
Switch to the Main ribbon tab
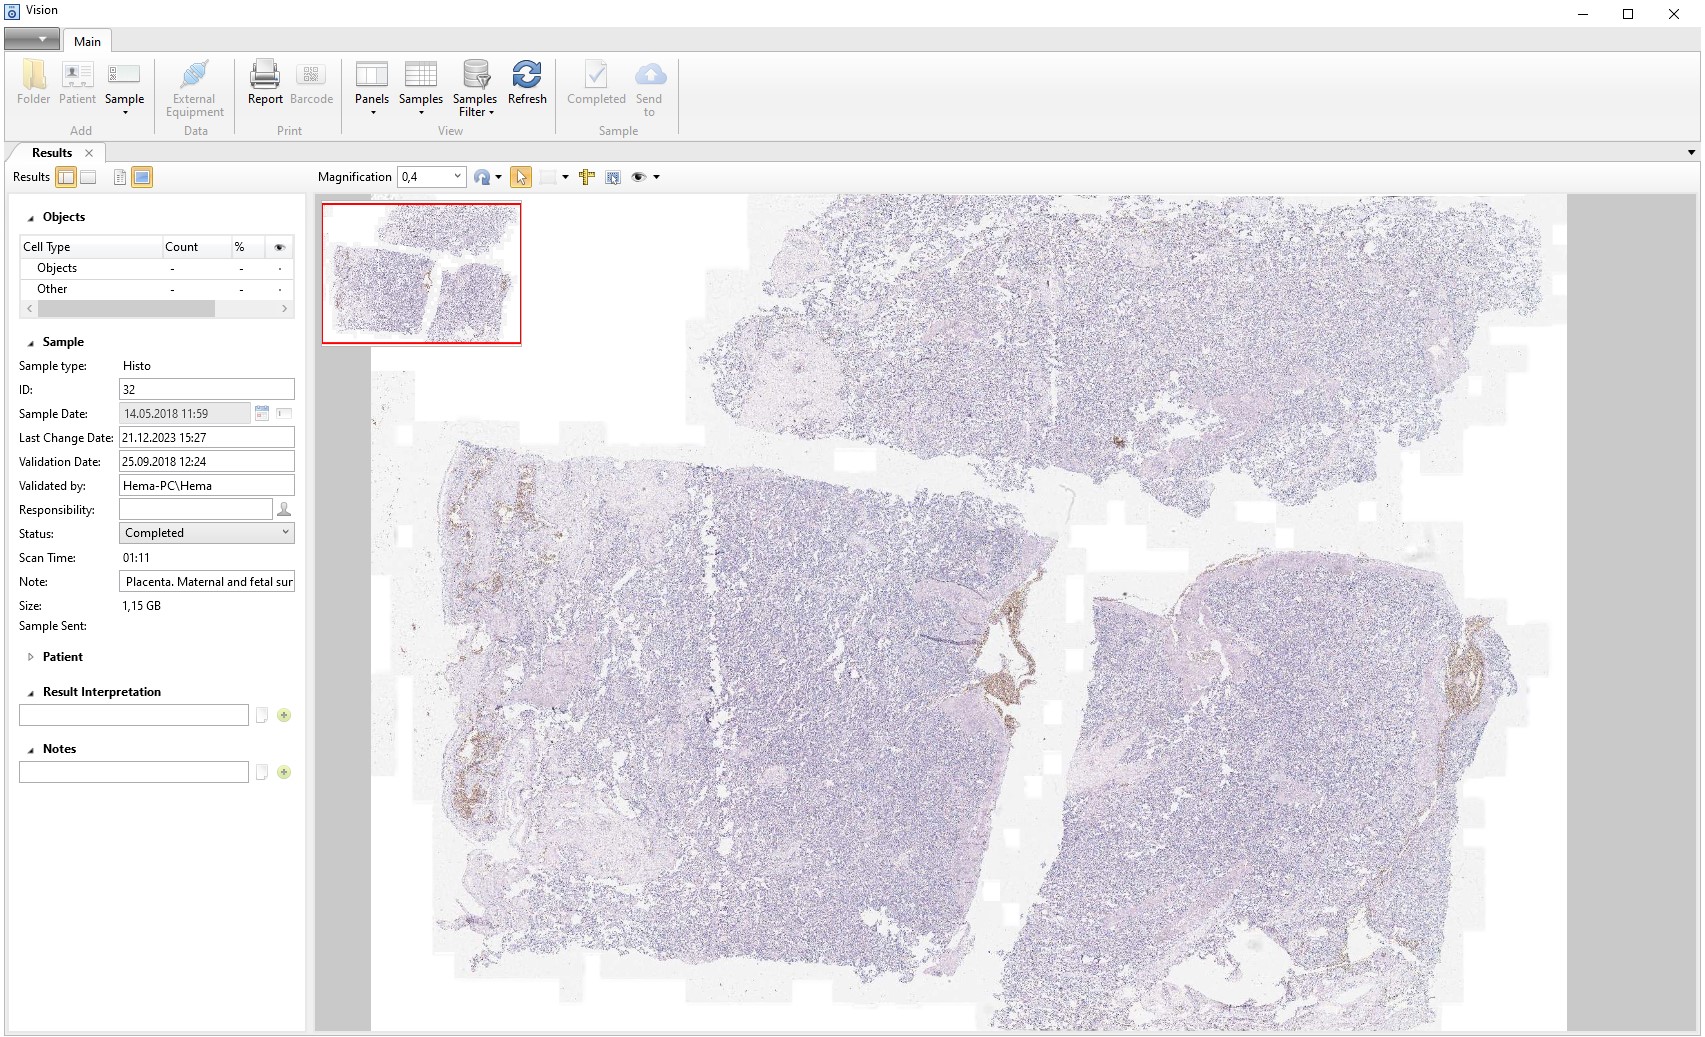click(87, 41)
